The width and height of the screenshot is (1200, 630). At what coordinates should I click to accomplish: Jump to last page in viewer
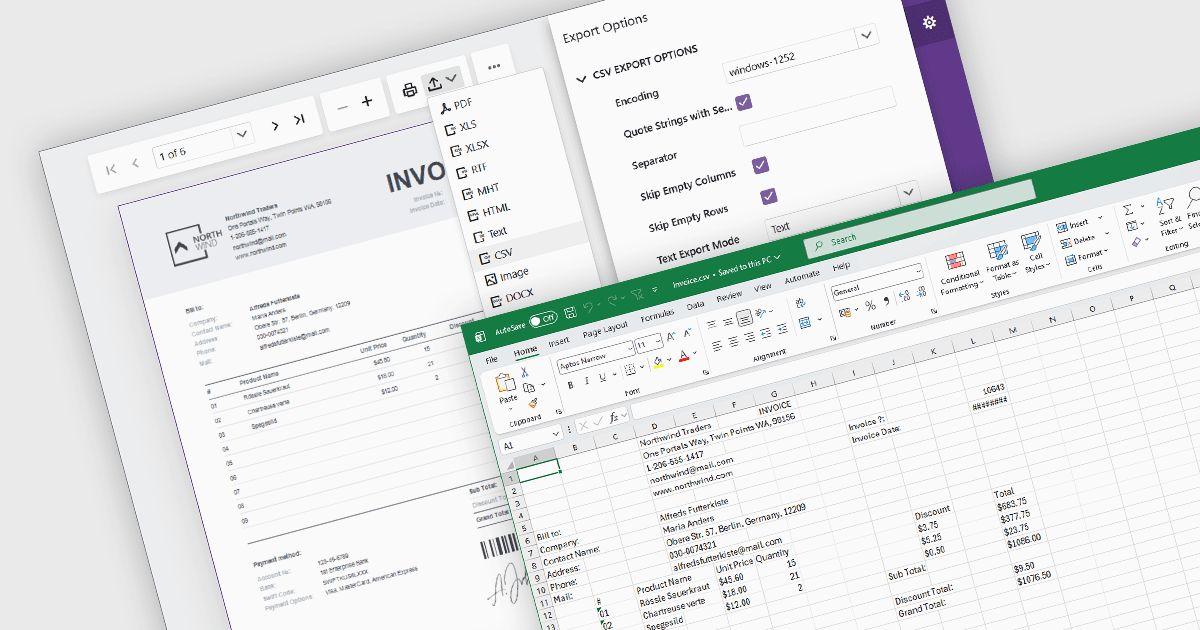(x=298, y=120)
